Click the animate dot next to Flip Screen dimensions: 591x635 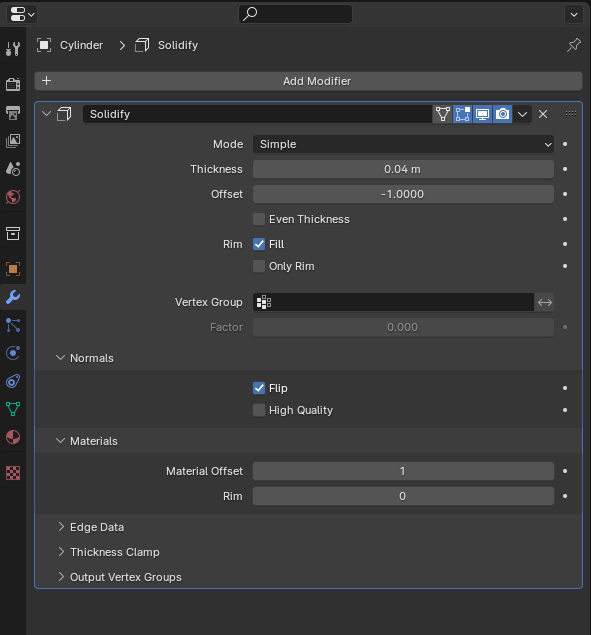pos(565,388)
